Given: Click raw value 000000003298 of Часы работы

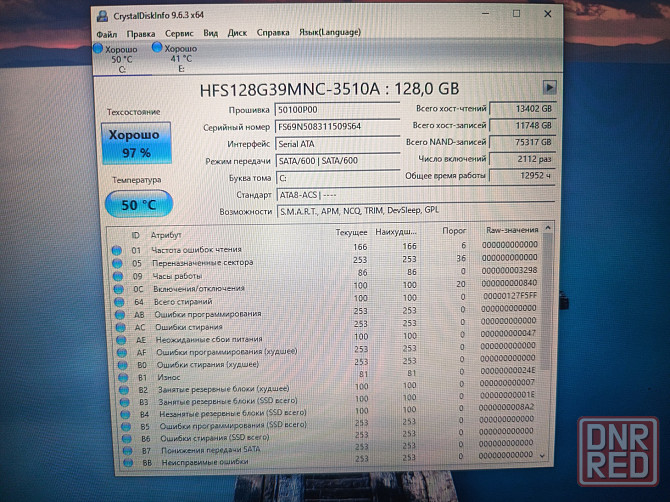Looking at the screenshot, I should point(509,270).
